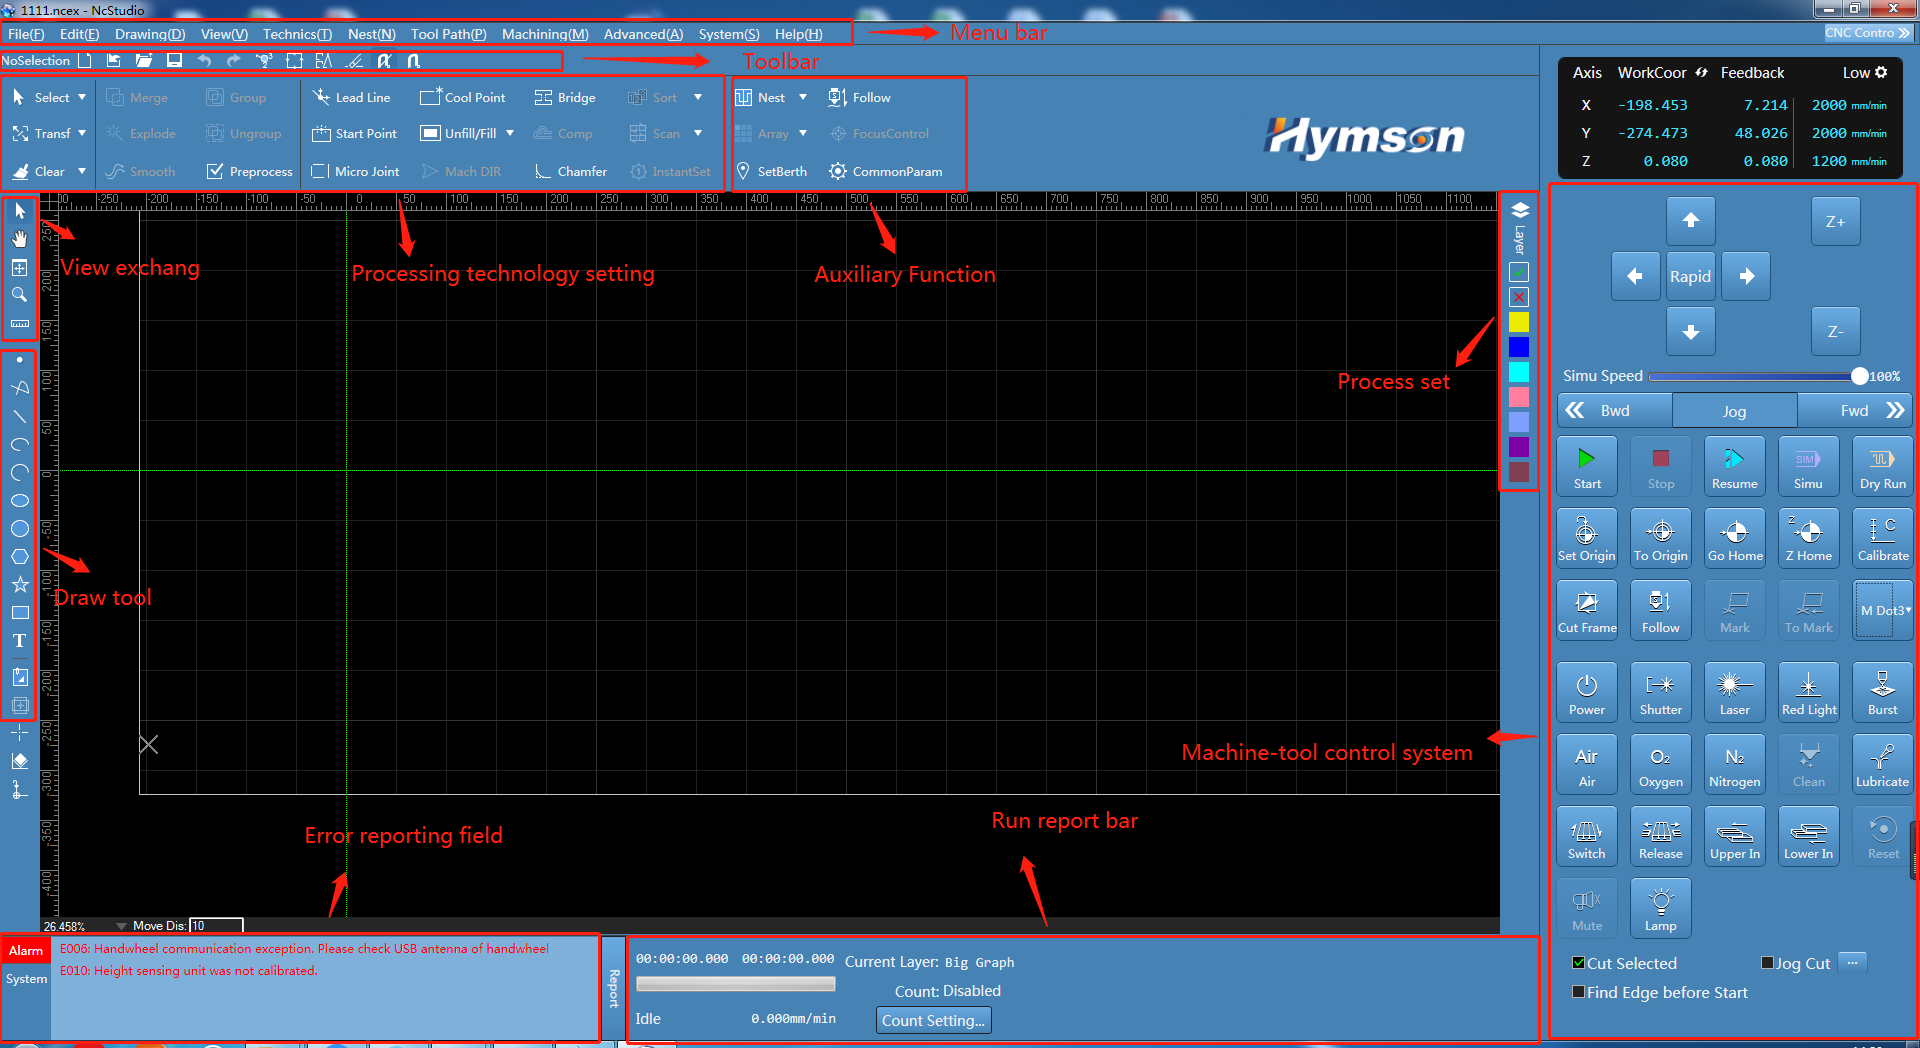
Task: Open the M Dot3 dropdown
Action: (1883, 610)
